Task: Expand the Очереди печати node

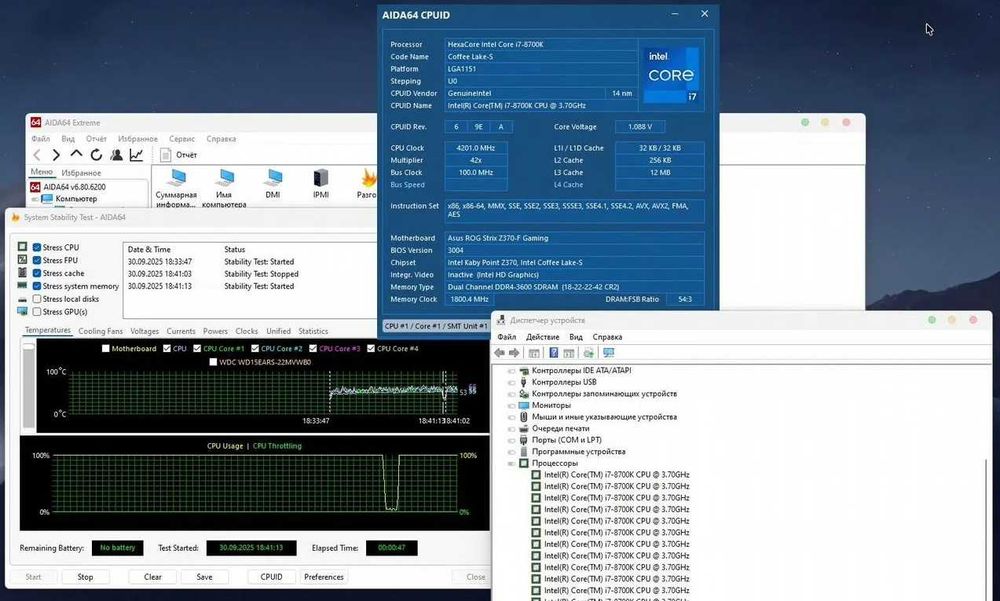Action: pyautogui.click(x=511, y=429)
